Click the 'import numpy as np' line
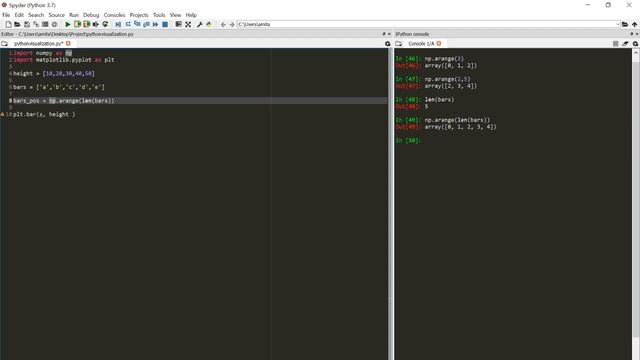This screenshot has height=360, width=640. point(42,53)
